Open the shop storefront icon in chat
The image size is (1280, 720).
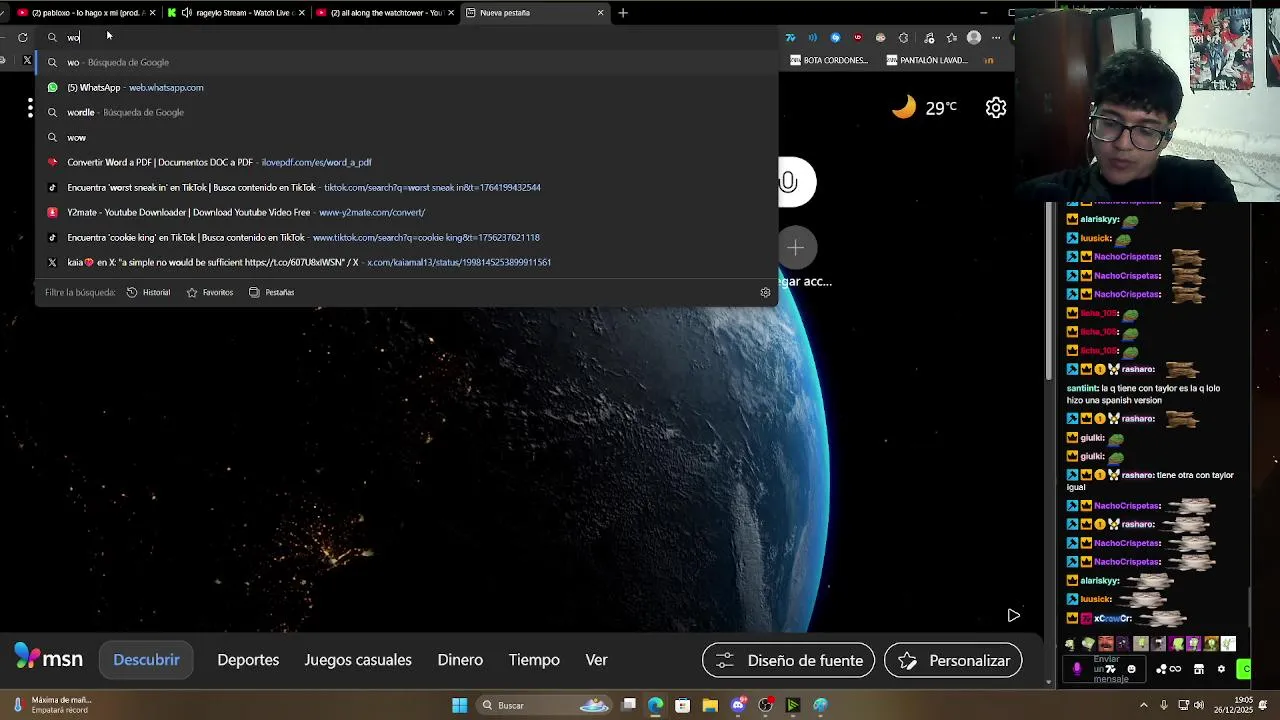point(1199,669)
